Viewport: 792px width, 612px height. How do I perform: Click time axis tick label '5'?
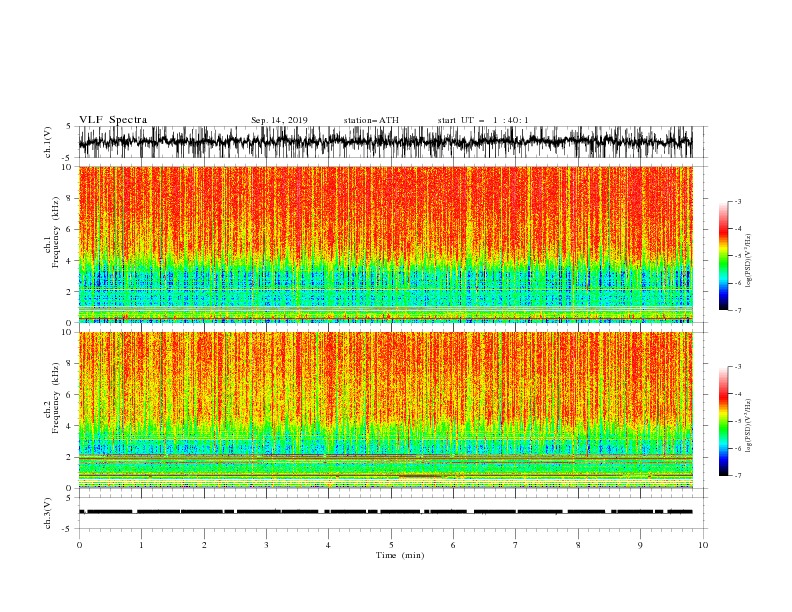(x=391, y=545)
